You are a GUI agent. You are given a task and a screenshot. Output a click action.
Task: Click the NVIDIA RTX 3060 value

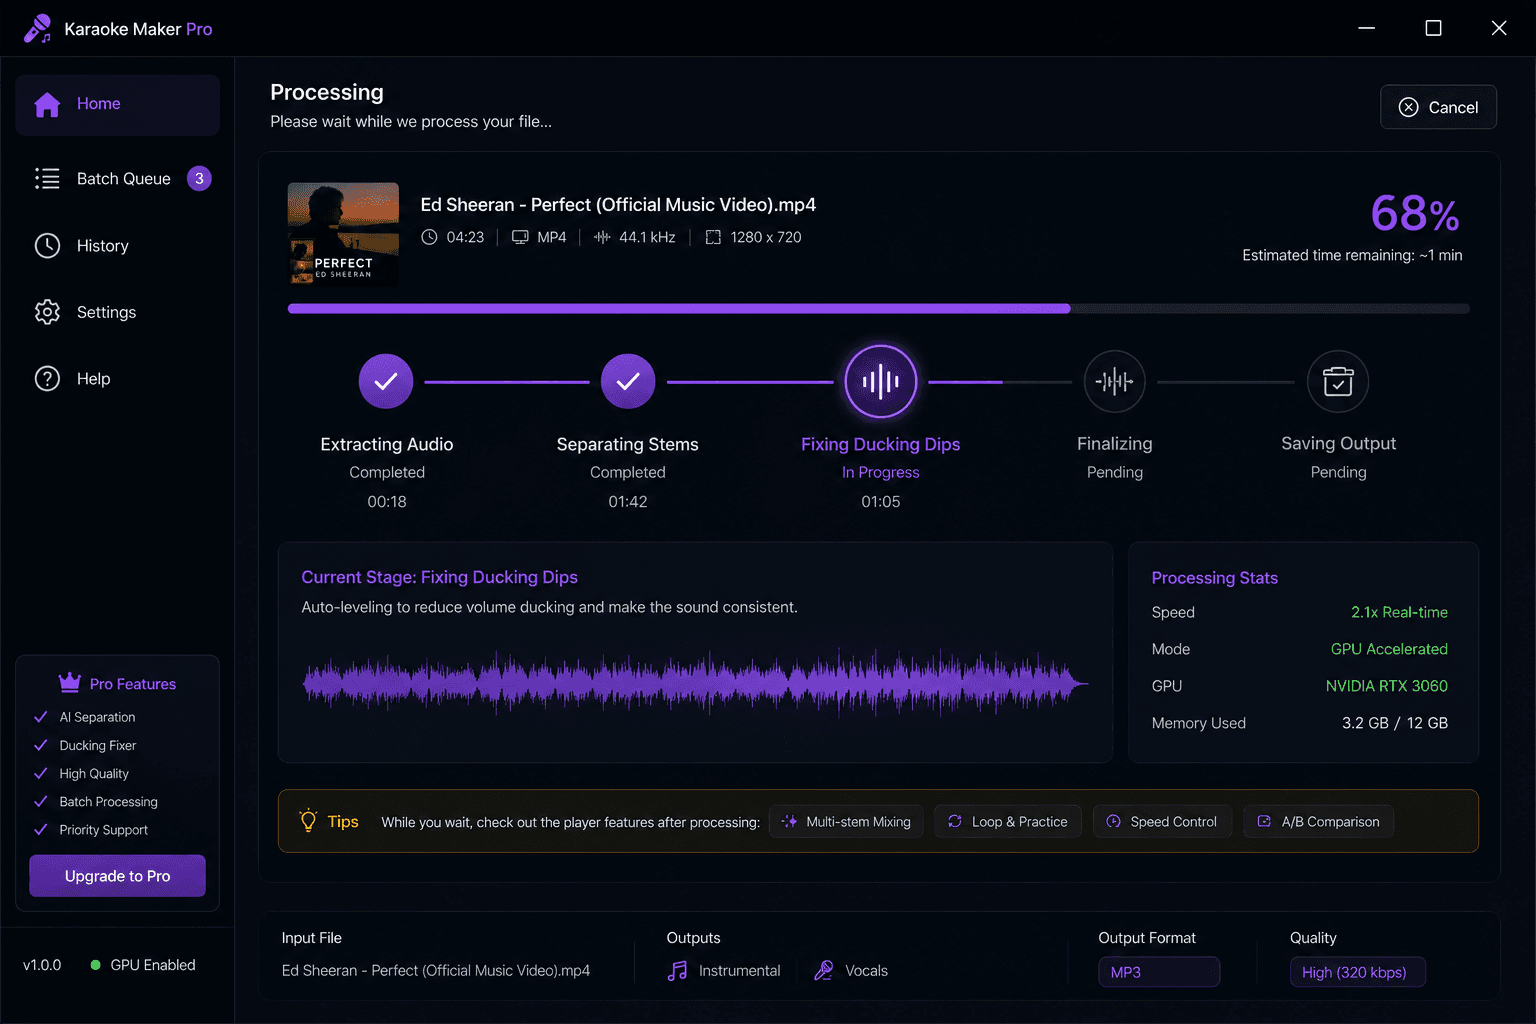pyautogui.click(x=1386, y=686)
